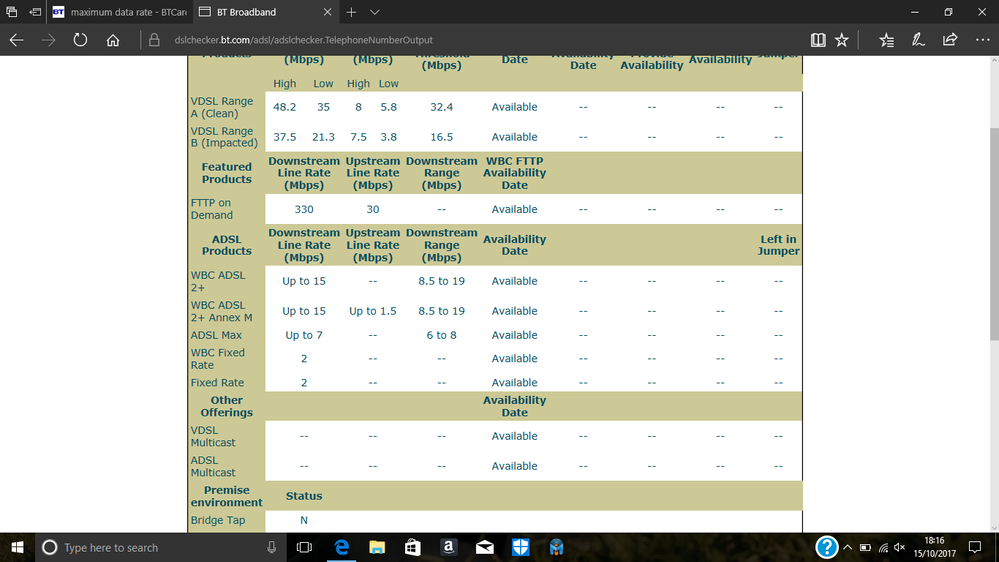Click the page vertical scrollbar thumb

(x=994, y=234)
